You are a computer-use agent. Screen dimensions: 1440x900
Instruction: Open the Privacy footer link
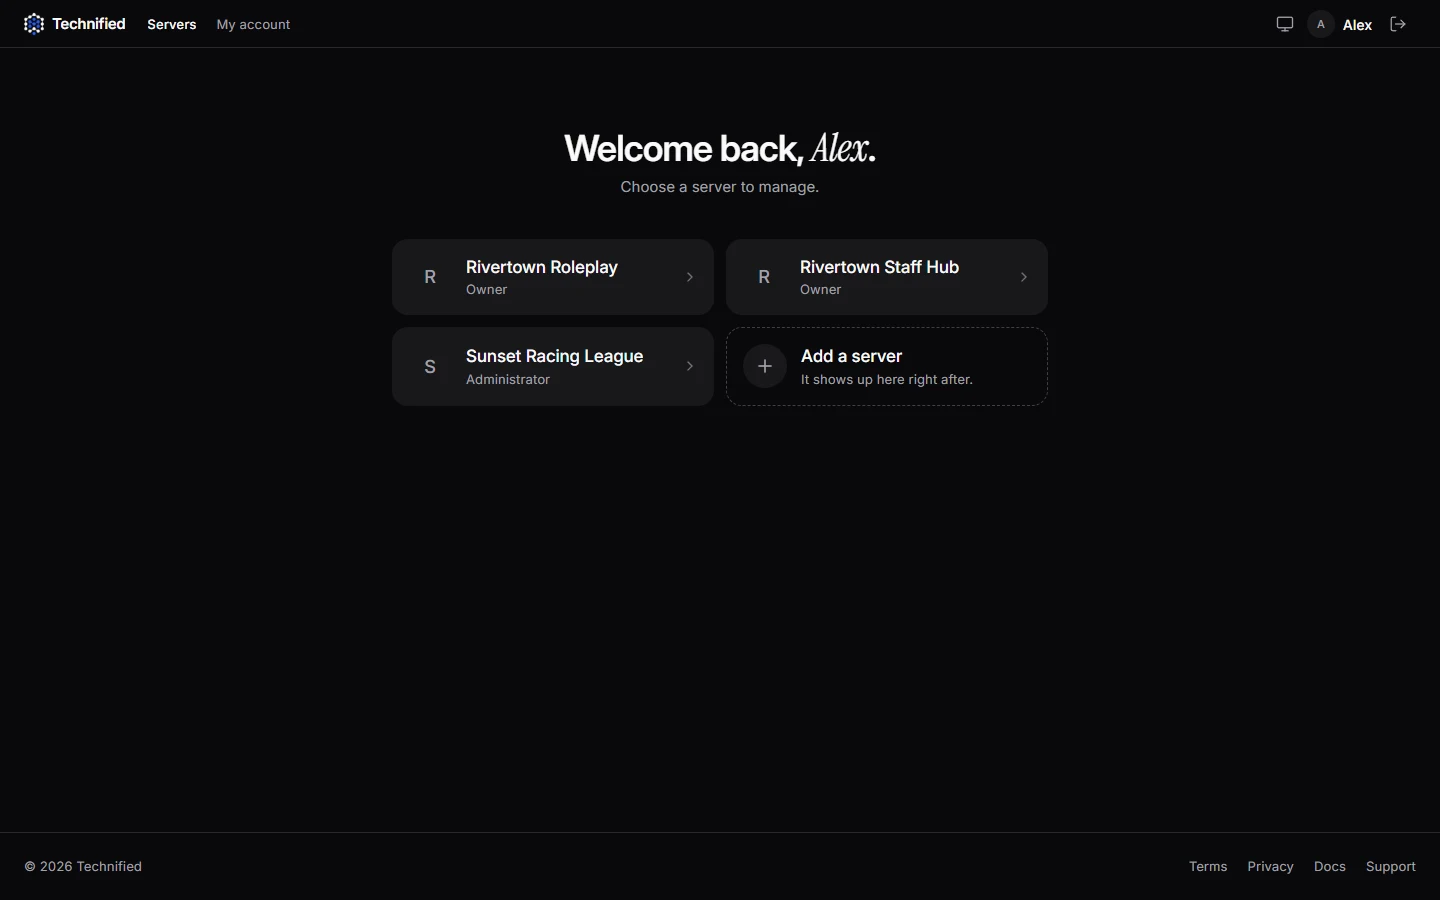point(1270,866)
